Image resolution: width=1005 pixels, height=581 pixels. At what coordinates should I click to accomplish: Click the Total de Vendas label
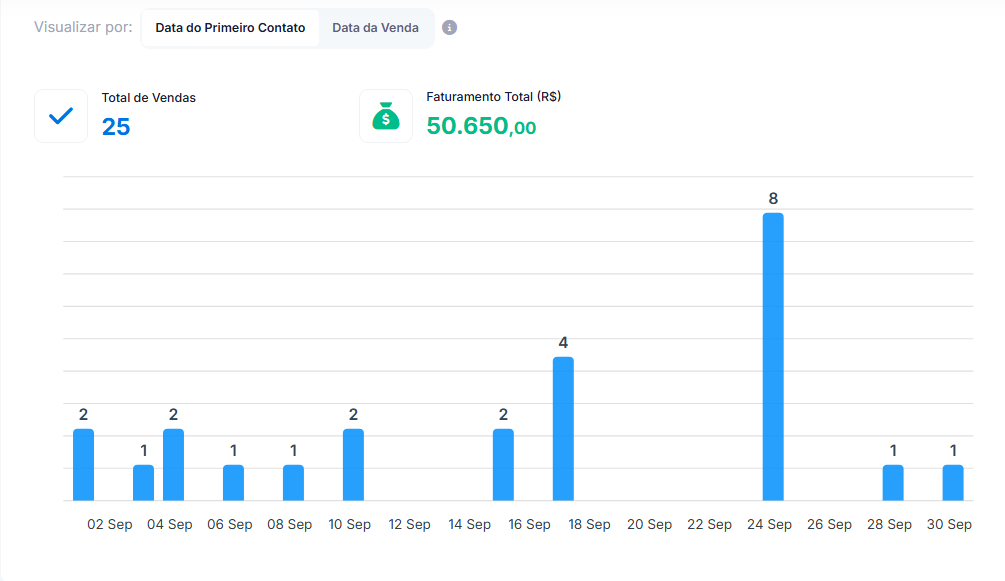[149, 97]
